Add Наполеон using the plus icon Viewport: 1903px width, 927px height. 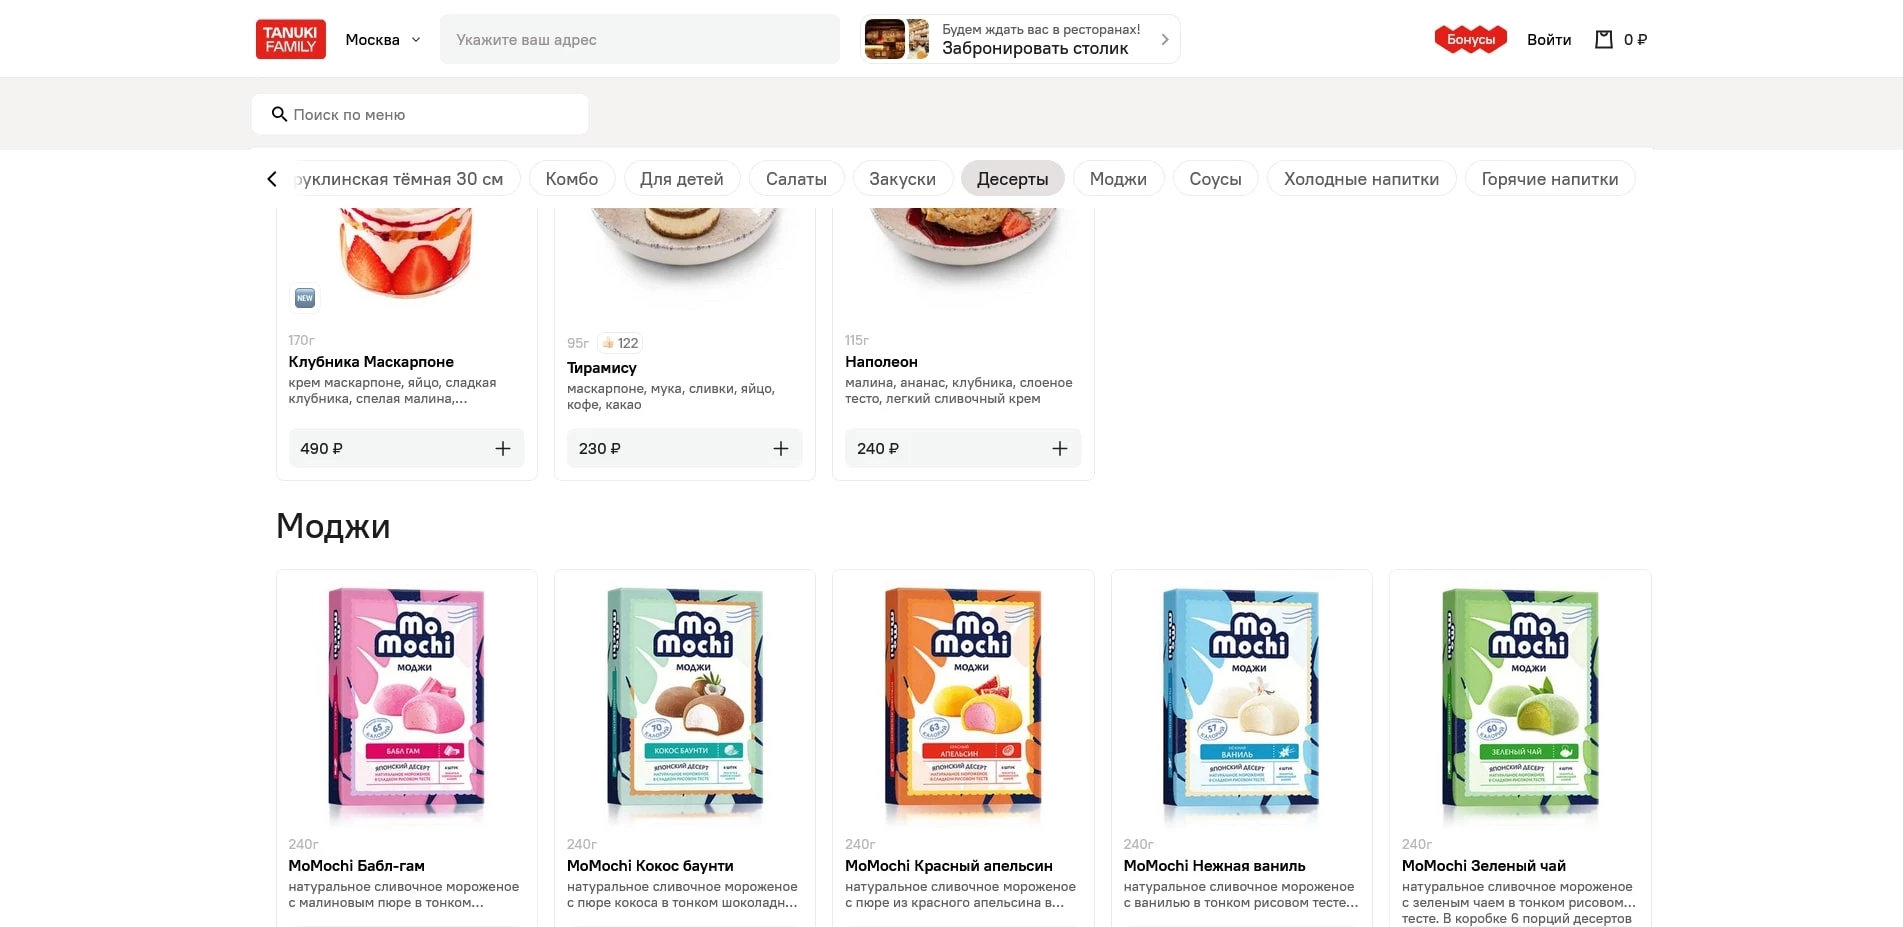pos(1059,449)
